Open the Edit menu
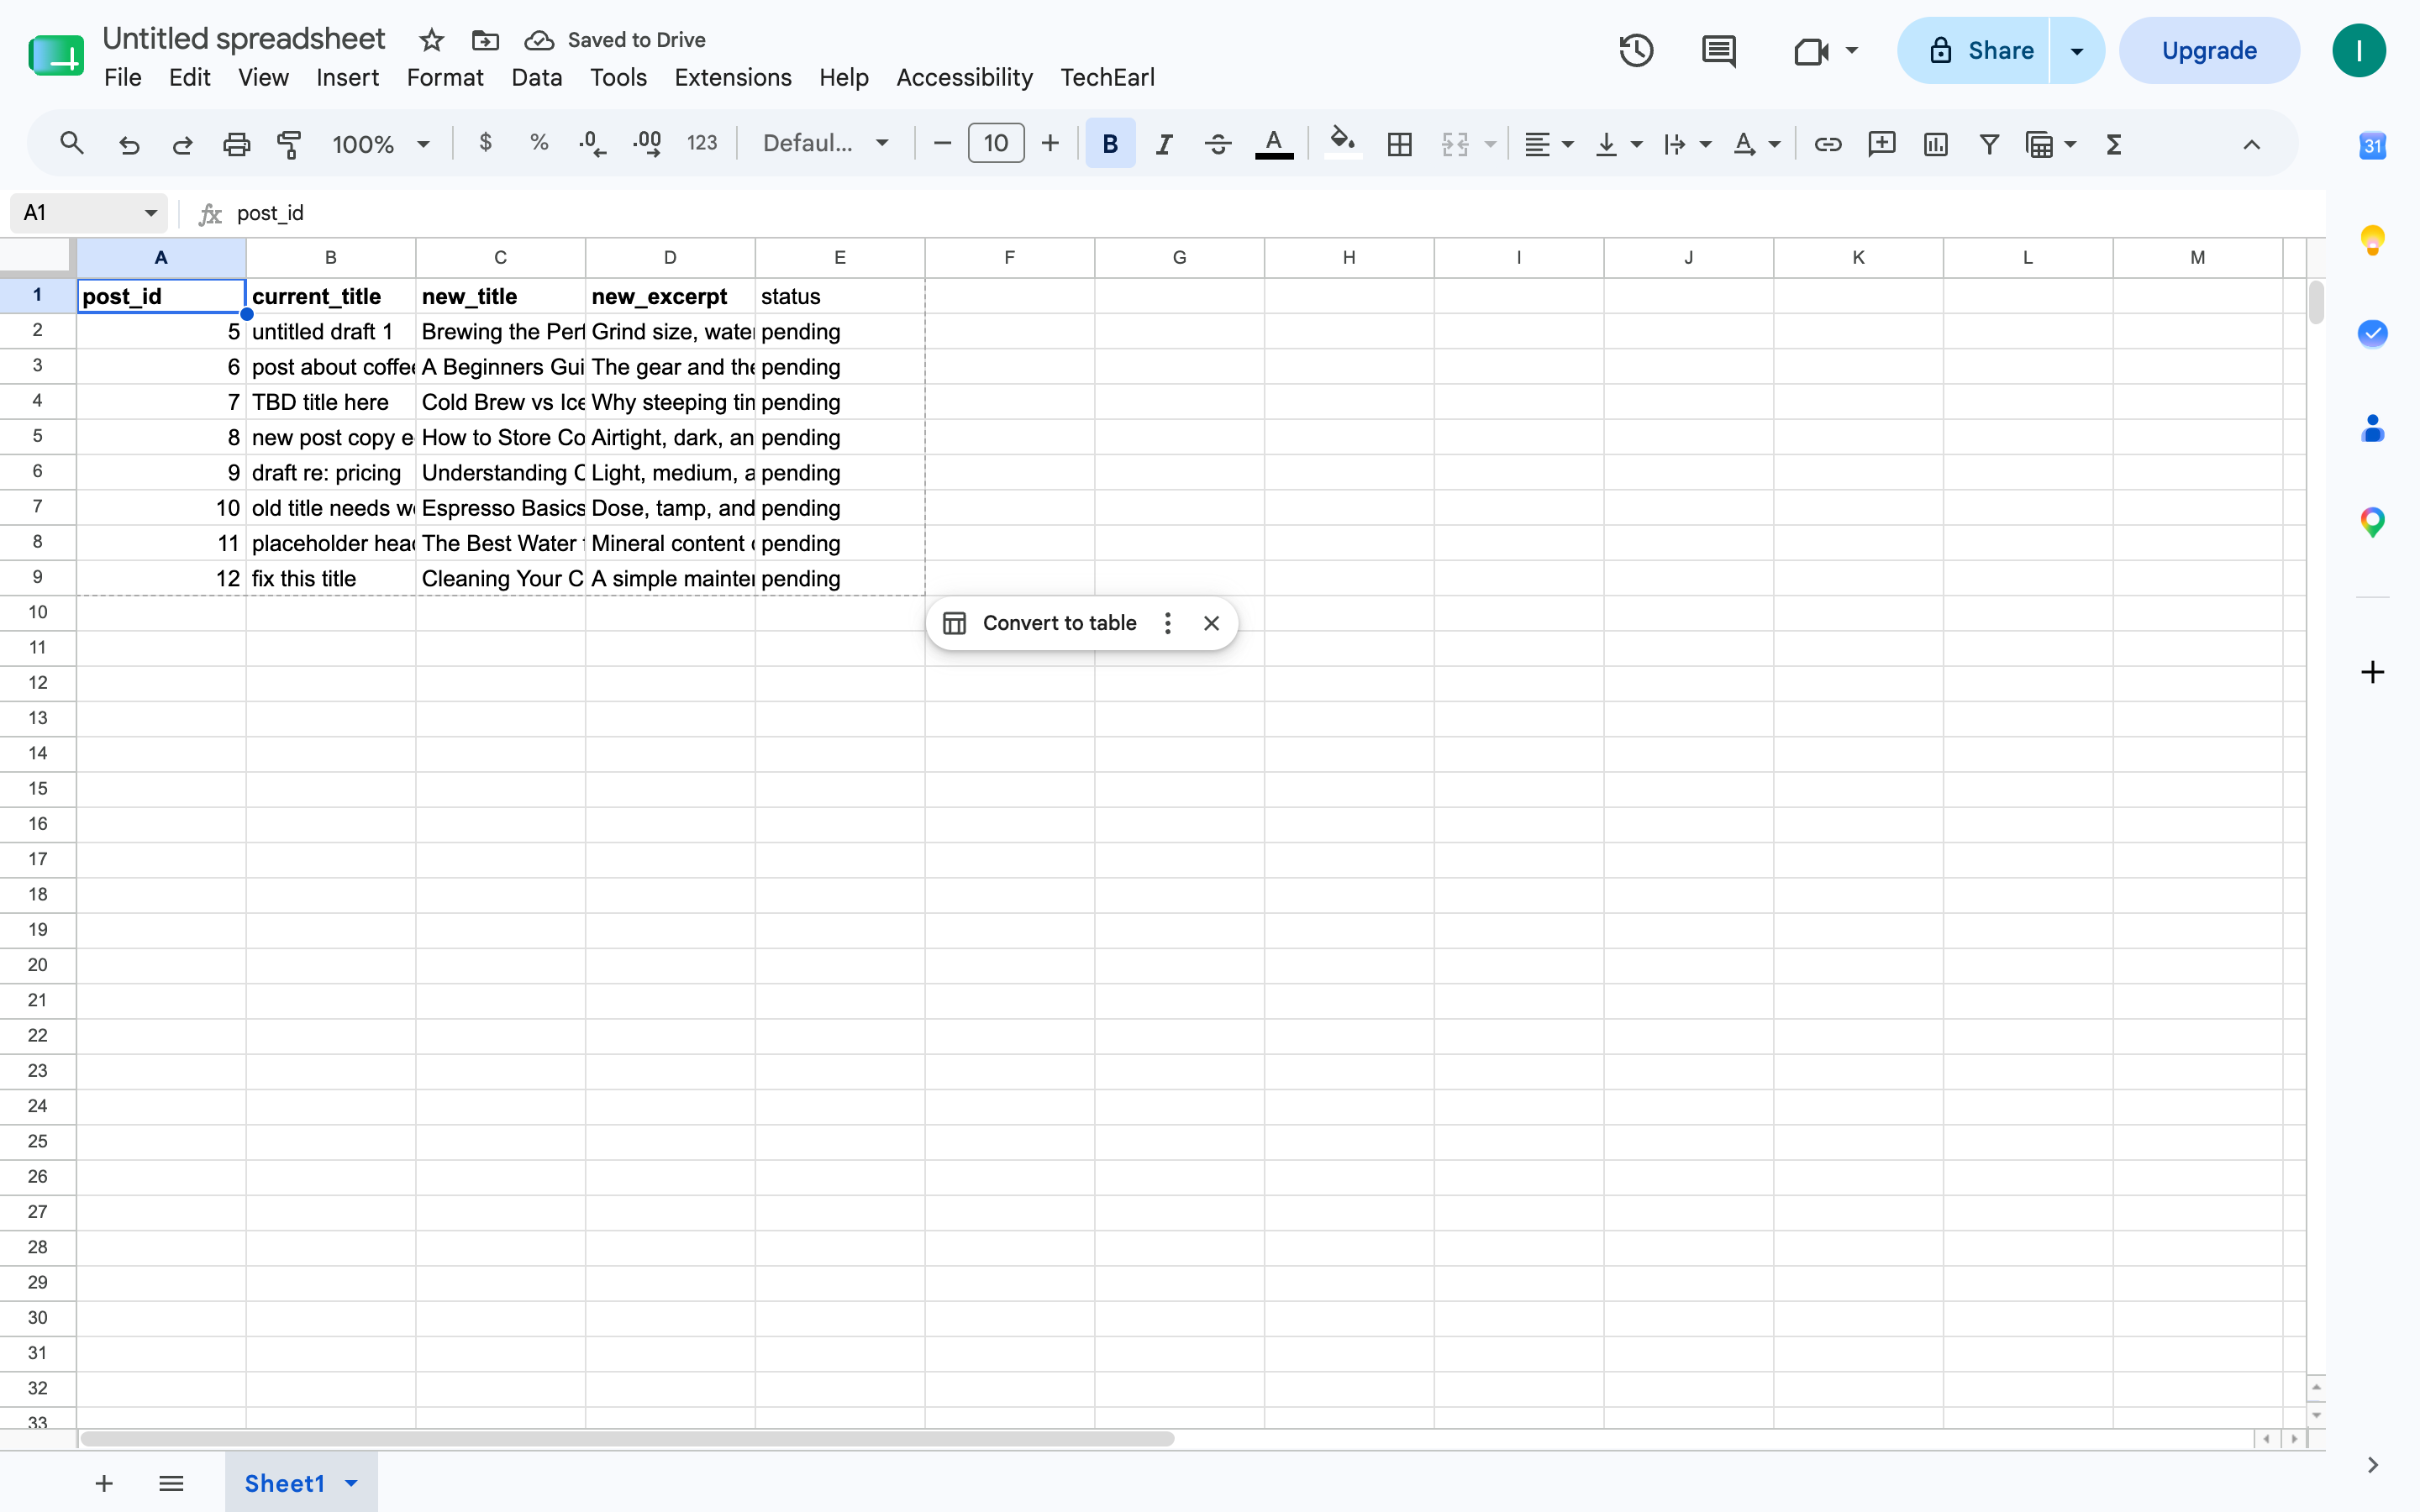2420x1512 pixels. tap(189, 77)
